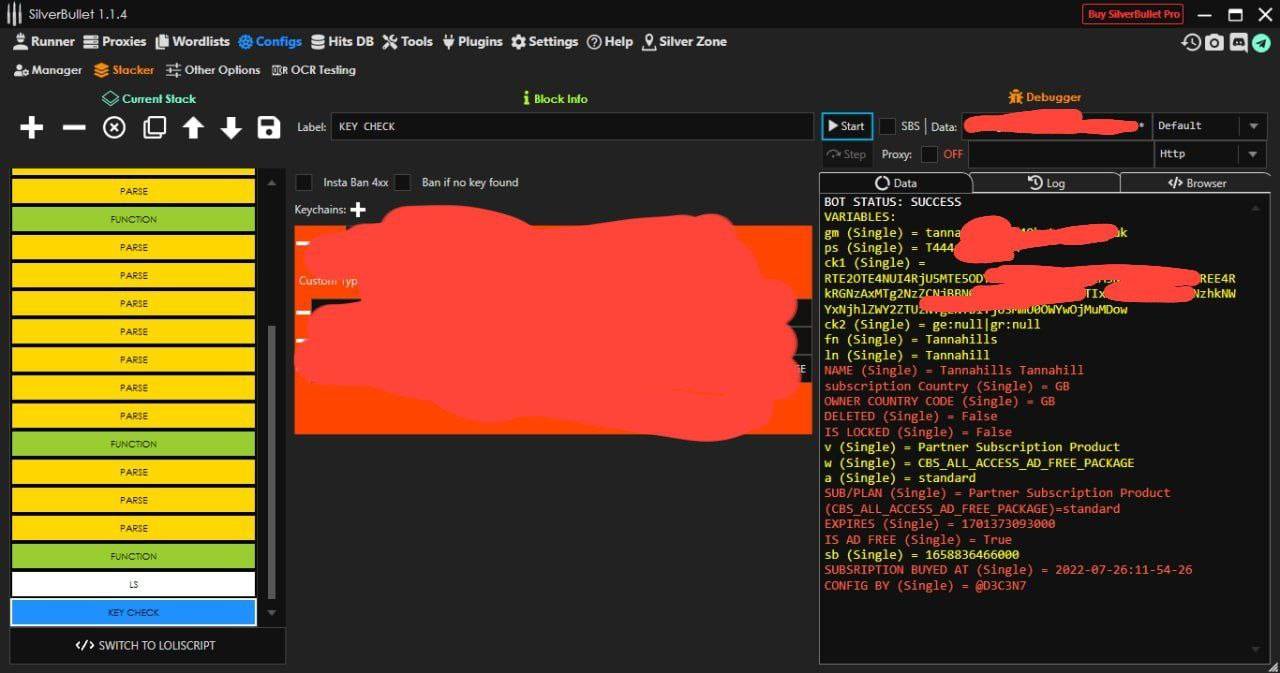Select the Log tab in debugger
Viewport: 1280px width, 673px height.
pos(1046,183)
